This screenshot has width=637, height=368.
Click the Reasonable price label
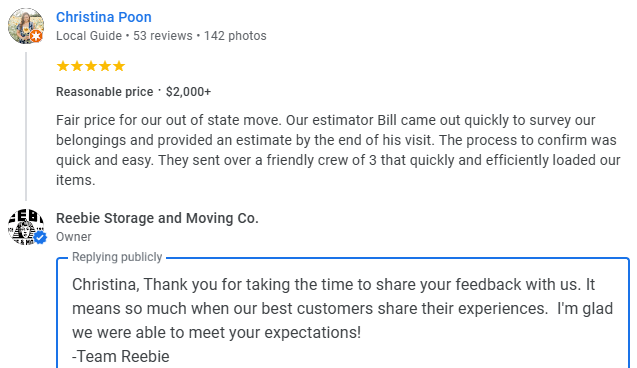(x=104, y=92)
